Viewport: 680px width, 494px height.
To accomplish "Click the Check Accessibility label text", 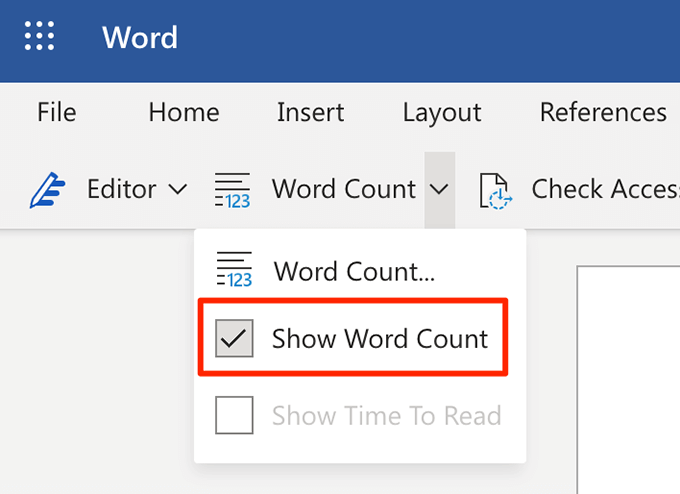I will (x=605, y=189).
